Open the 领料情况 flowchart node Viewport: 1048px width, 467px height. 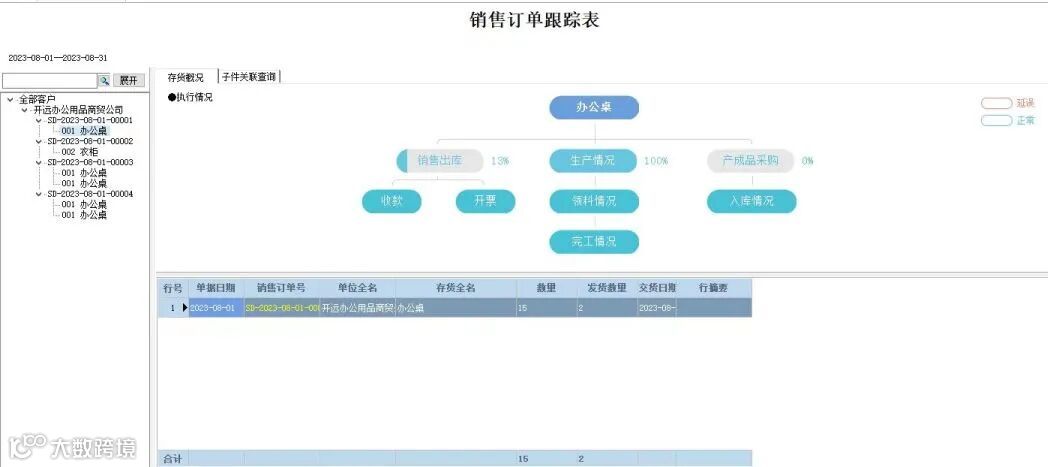(594, 201)
